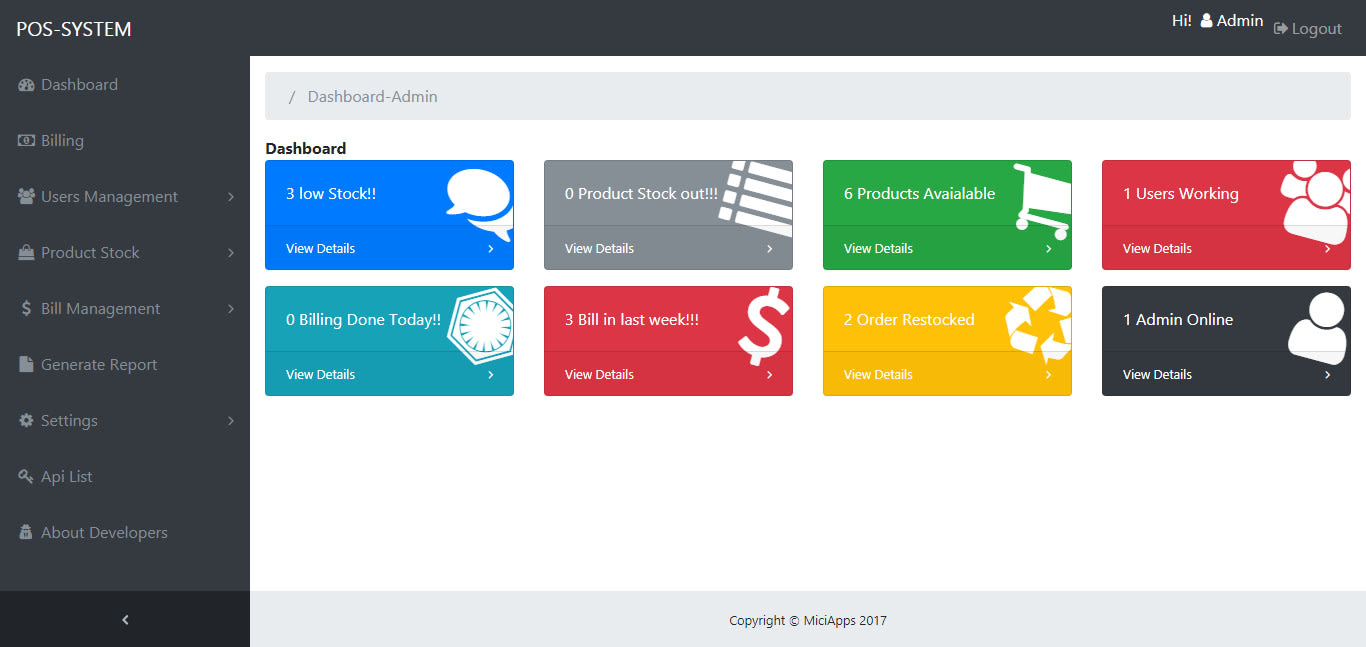Click arrow on Products Available View Details

coord(1049,249)
